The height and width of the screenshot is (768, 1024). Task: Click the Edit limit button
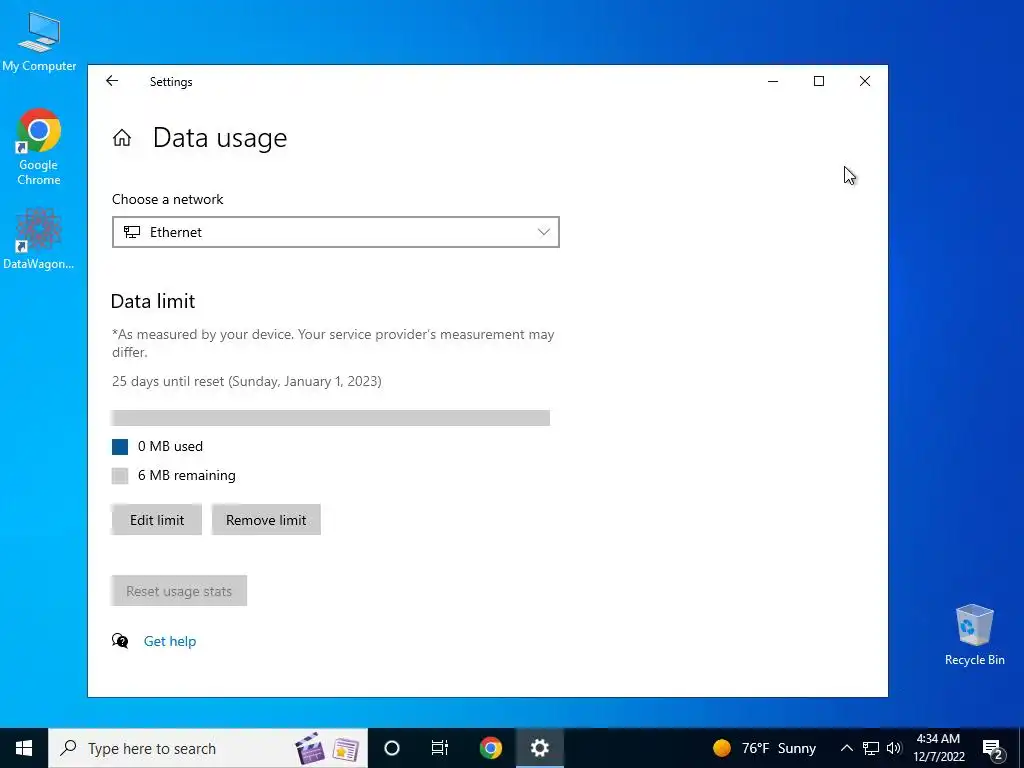point(157,520)
